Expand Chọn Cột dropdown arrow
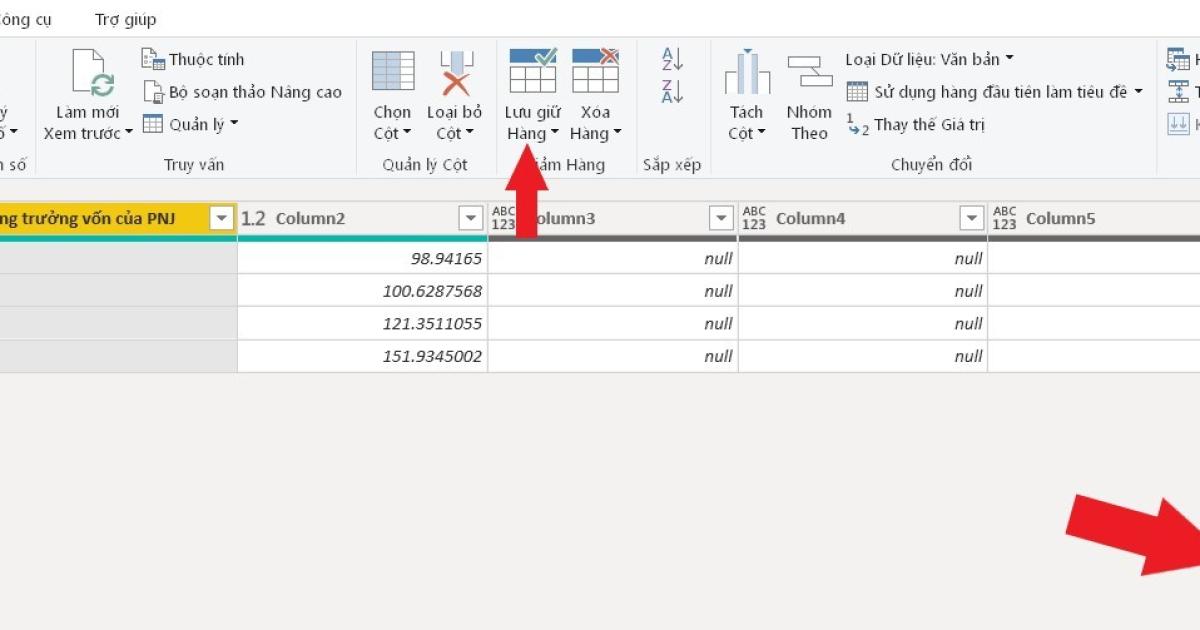 [407, 133]
